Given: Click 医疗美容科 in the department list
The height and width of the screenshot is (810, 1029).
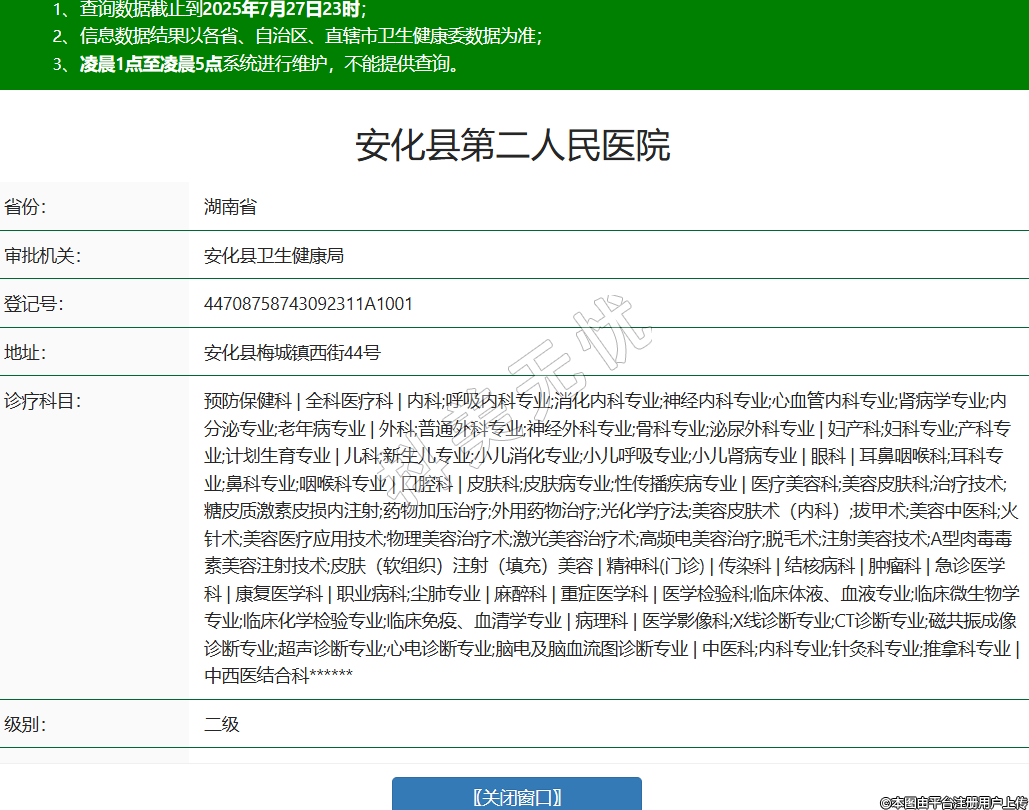Looking at the screenshot, I should coord(794,483).
